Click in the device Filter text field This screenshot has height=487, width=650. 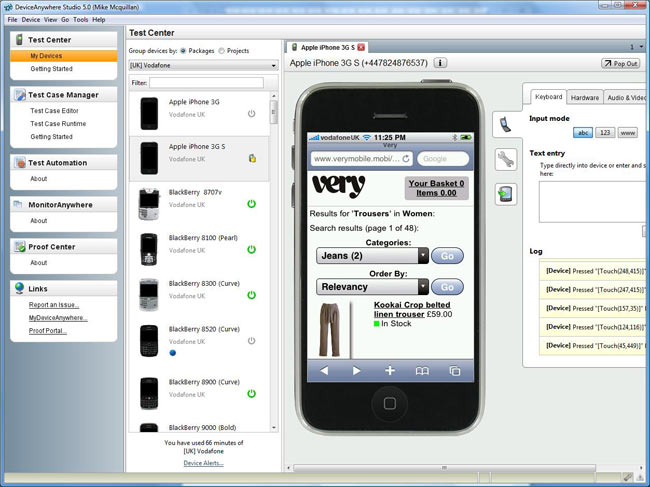[206, 82]
